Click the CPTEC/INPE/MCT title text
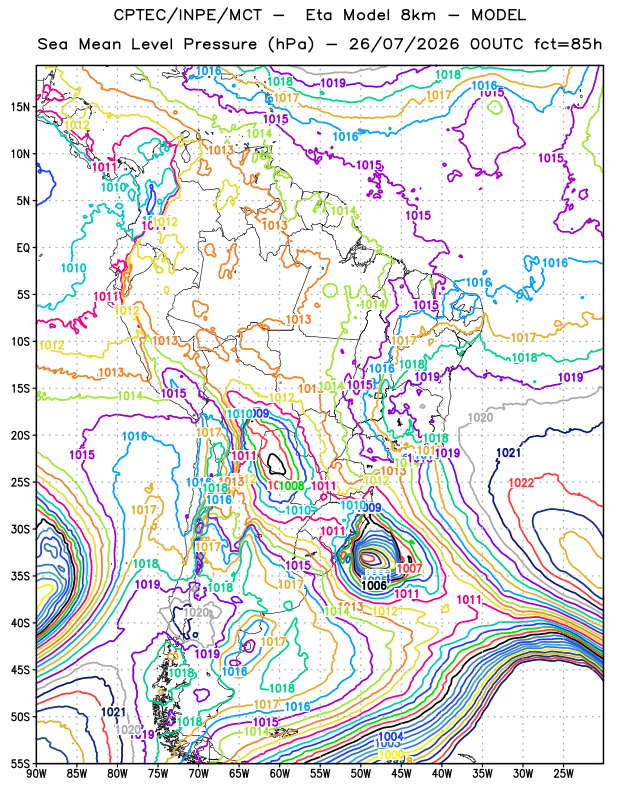618x800 pixels. pos(187,15)
